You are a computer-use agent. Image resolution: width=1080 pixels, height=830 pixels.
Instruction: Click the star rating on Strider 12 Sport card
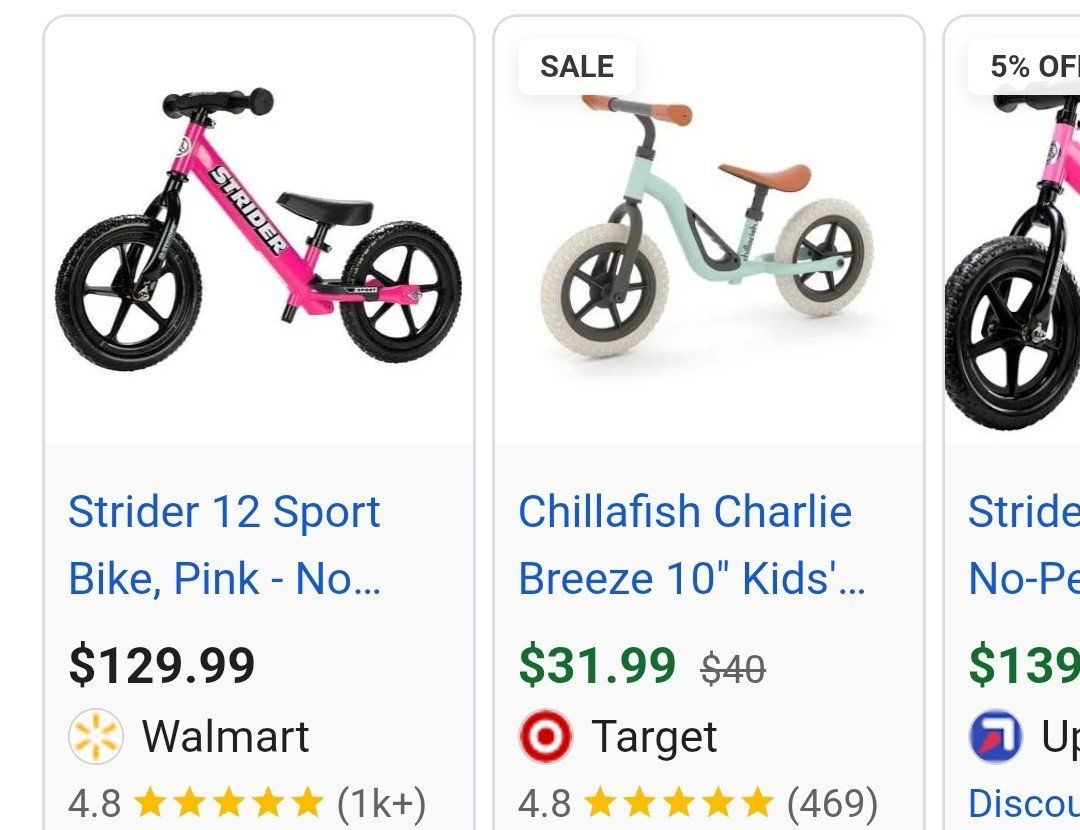[228, 802]
